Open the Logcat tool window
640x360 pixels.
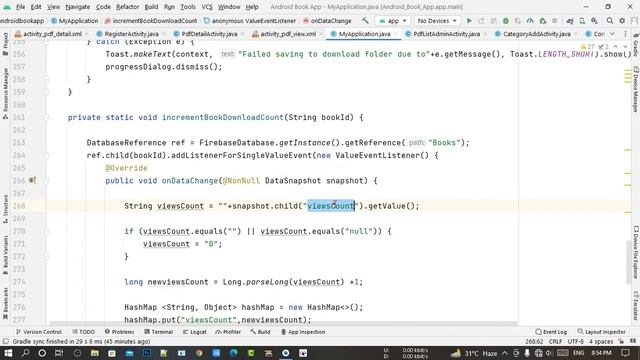coord(194,332)
